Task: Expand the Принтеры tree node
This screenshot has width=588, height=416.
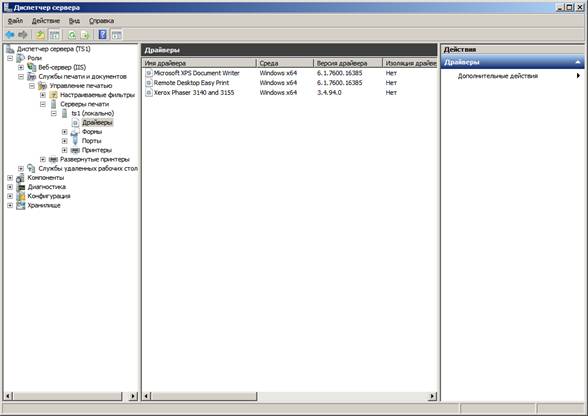Action: click(64, 150)
